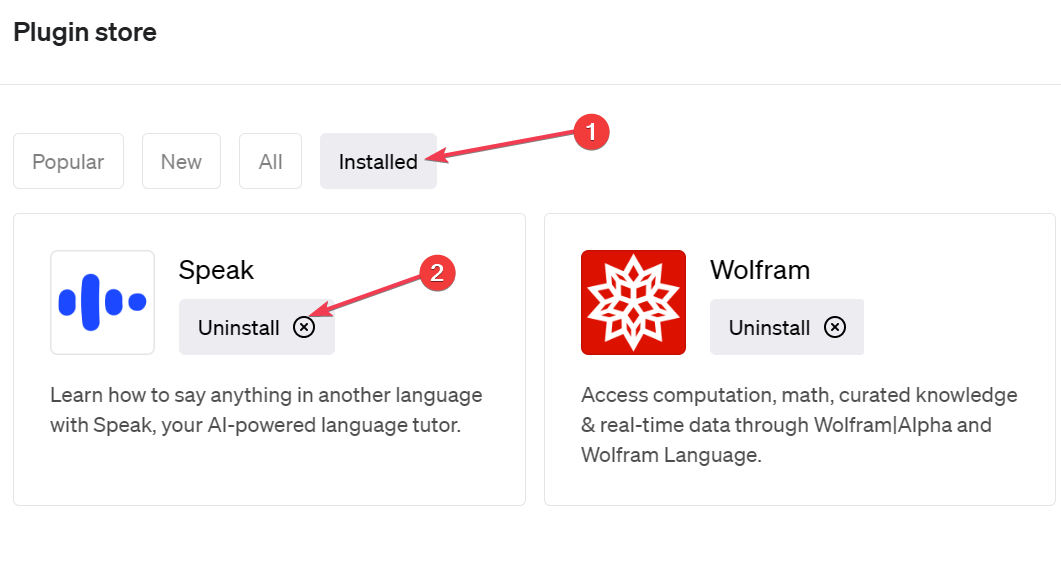
Task: Click the red annotation badge numbered 1
Action: [x=591, y=132]
